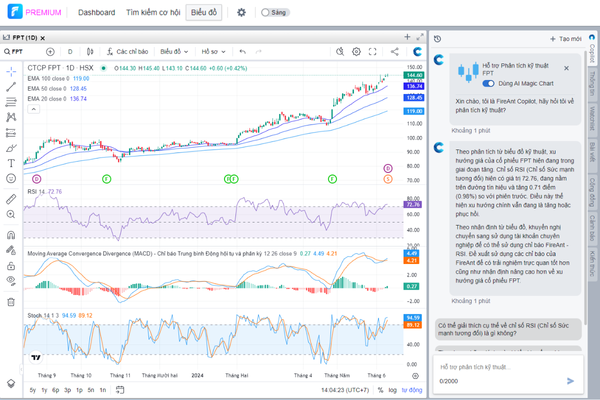This screenshot has width=600, height=400.
Task: Send the message with arrow button
Action: tap(570, 381)
